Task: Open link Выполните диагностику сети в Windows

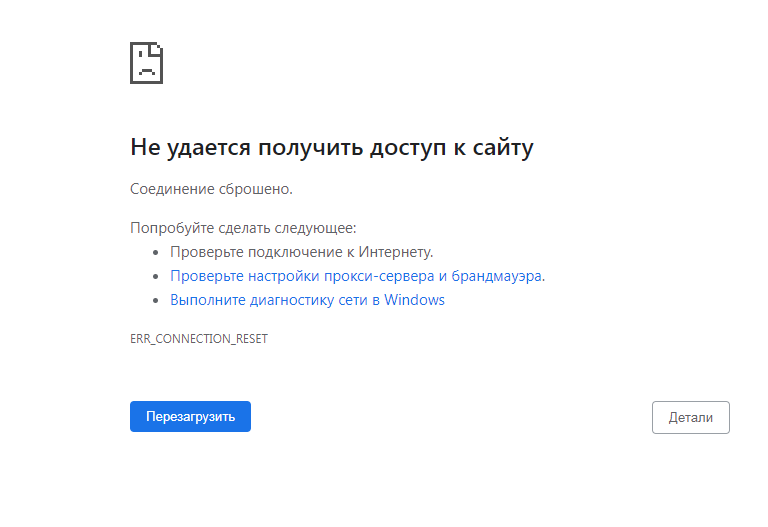Action: click(x=307, y=300)
